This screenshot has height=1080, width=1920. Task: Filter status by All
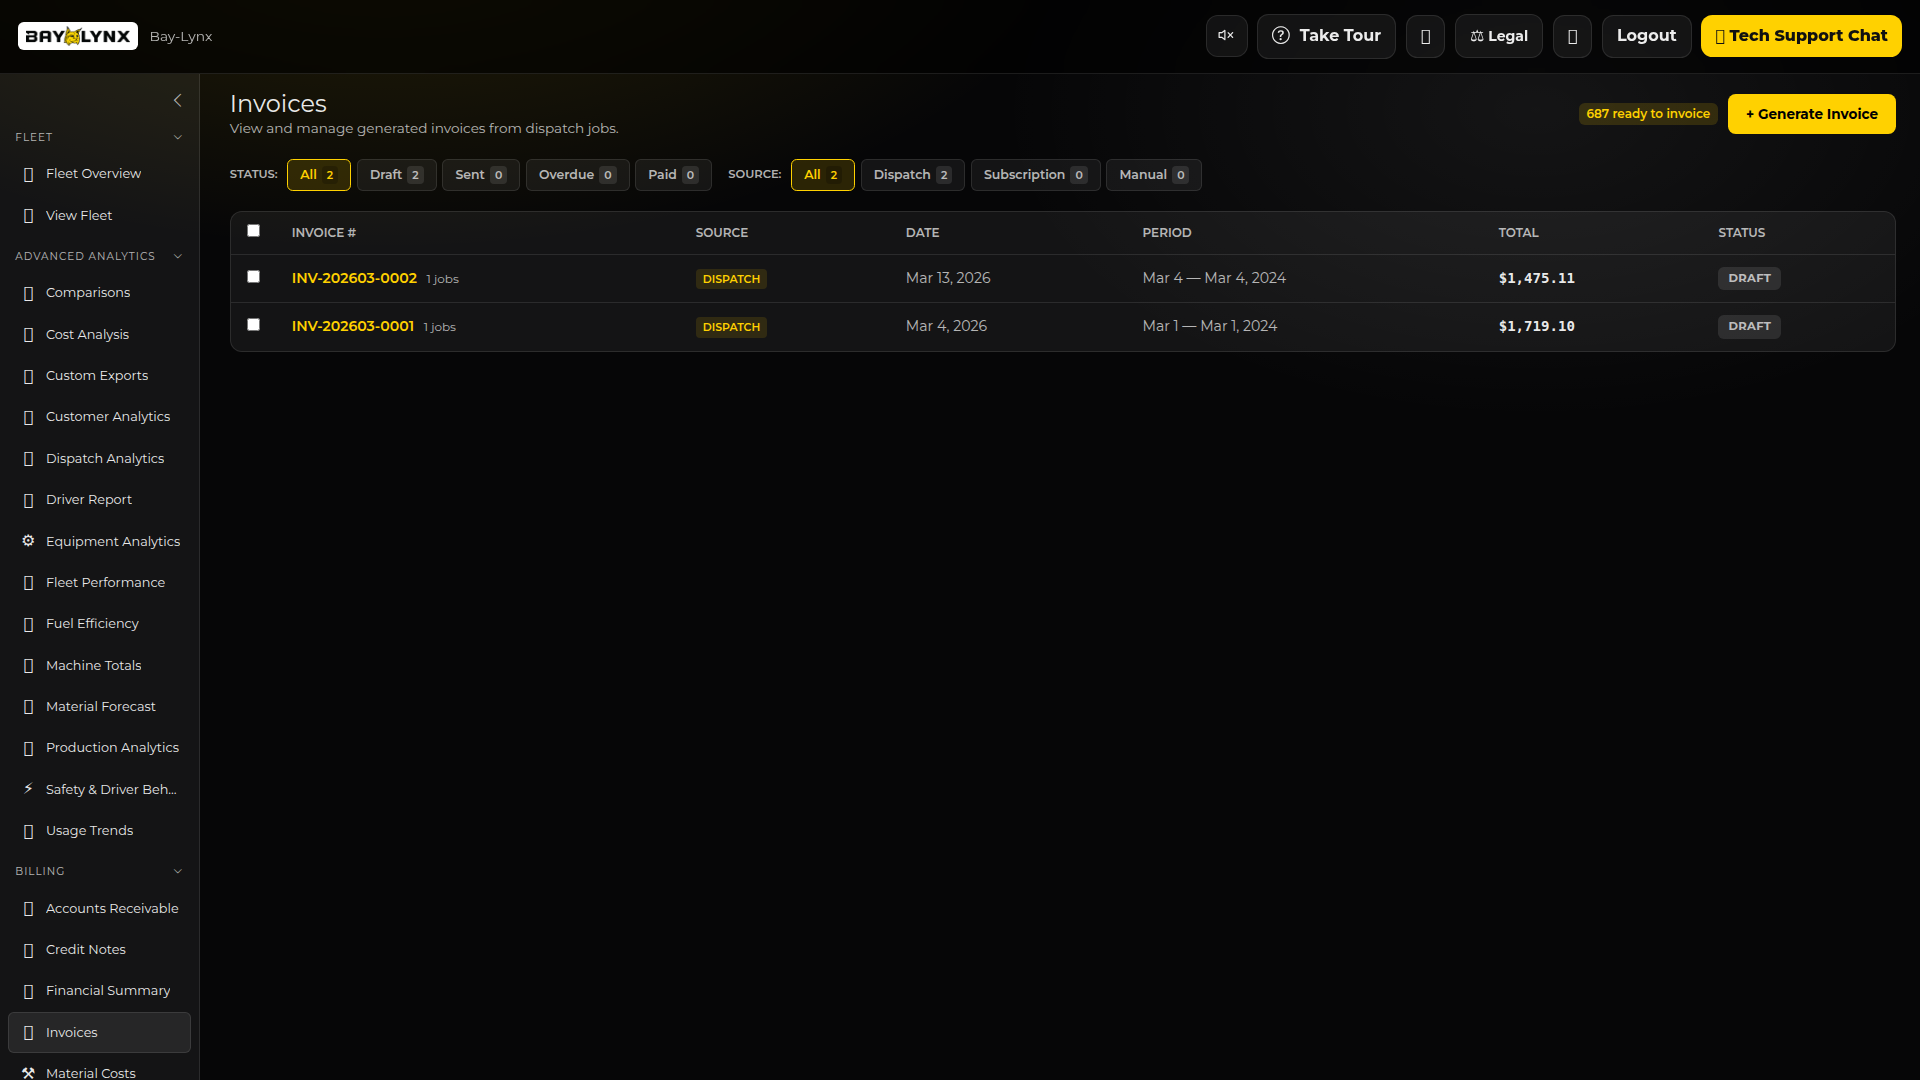coord(318,175)
